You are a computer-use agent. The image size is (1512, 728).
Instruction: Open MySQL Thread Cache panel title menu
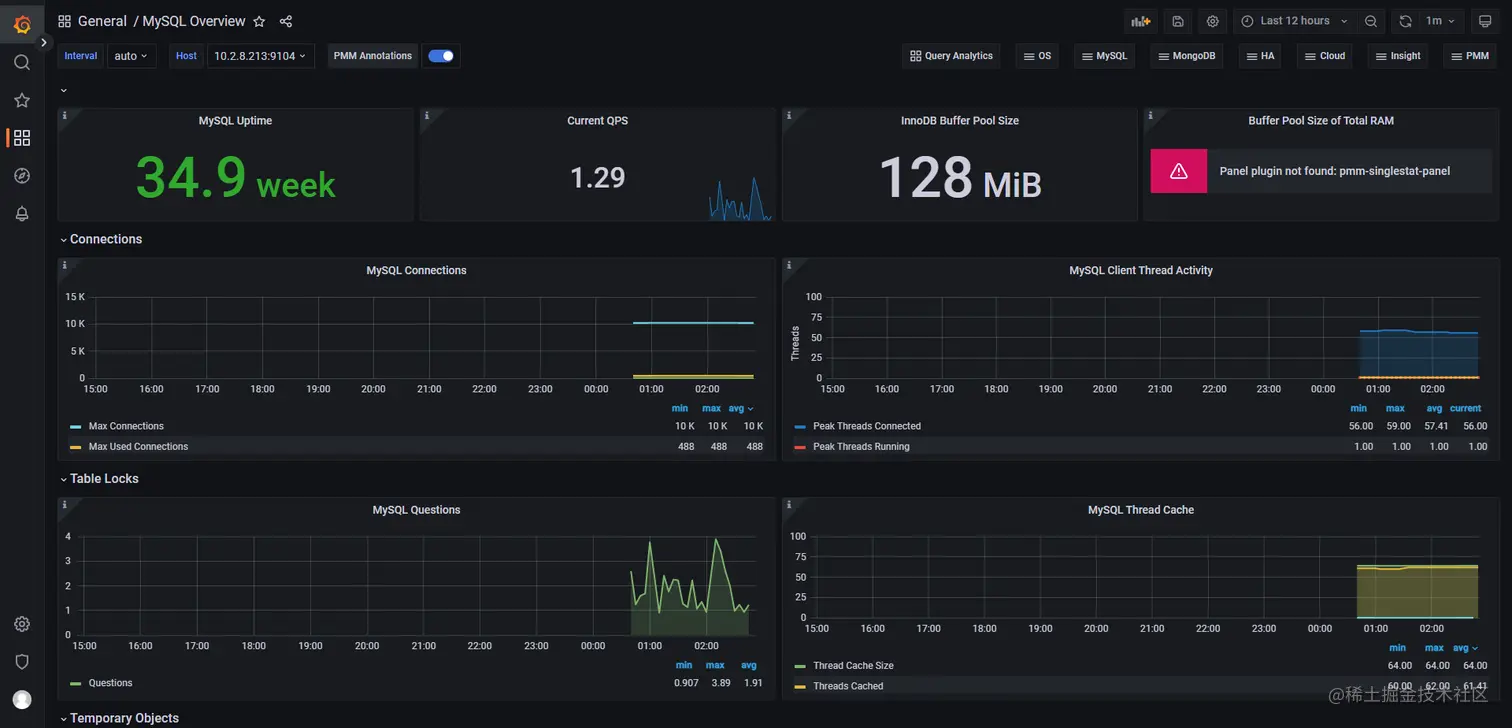tap(1141, 510)
